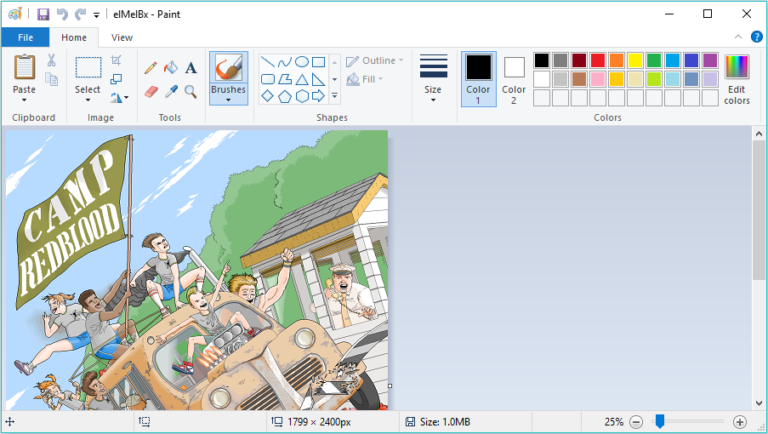The image size is (768, 434).
Task: Choose the Rectangle shape
Action: coord(318,62)
